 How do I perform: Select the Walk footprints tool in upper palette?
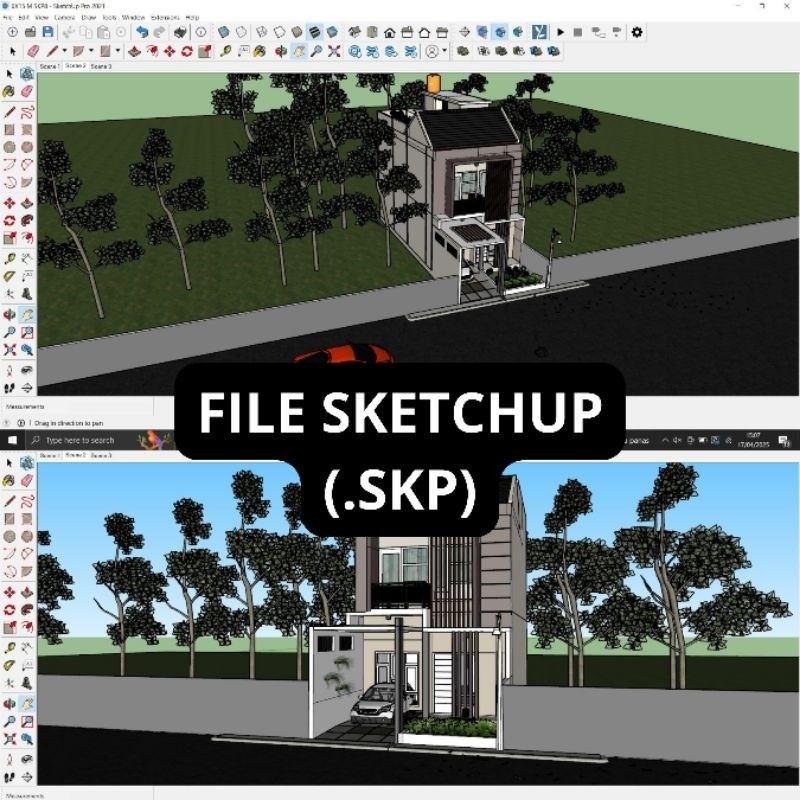coord(9,388)
